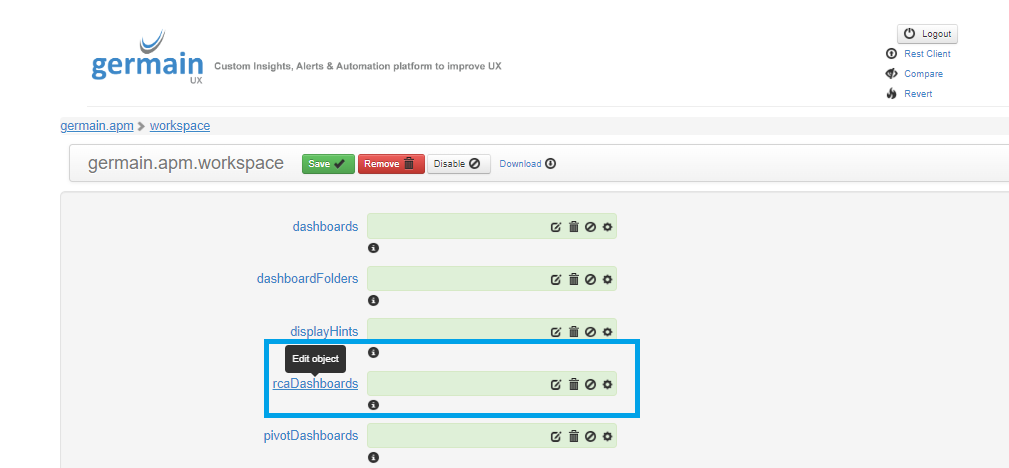Click the trash icon for dashboardFolders
The height and width of the screenshot is (468, 1009).
[574, 279]
